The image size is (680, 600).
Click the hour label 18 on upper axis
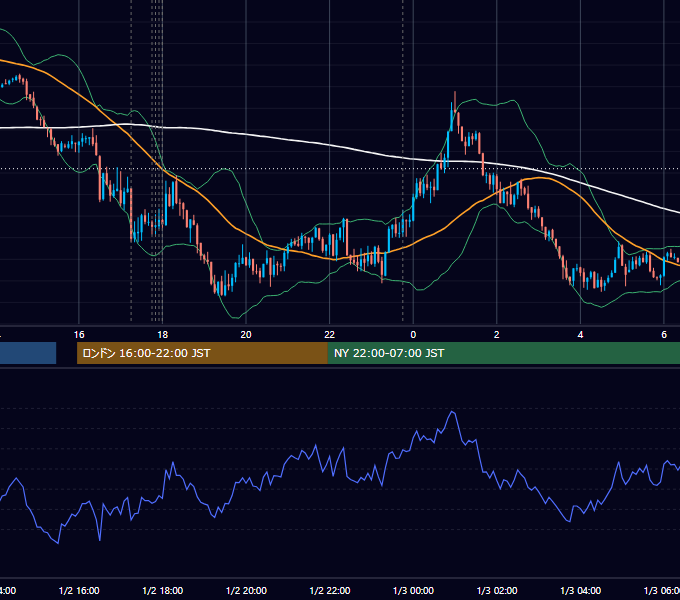point(163,335)
